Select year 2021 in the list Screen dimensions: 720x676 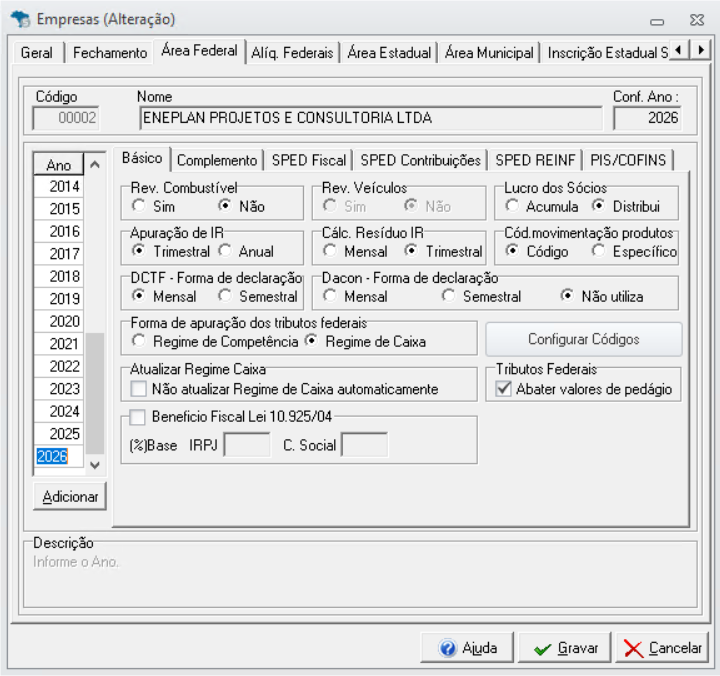[59, 344]
